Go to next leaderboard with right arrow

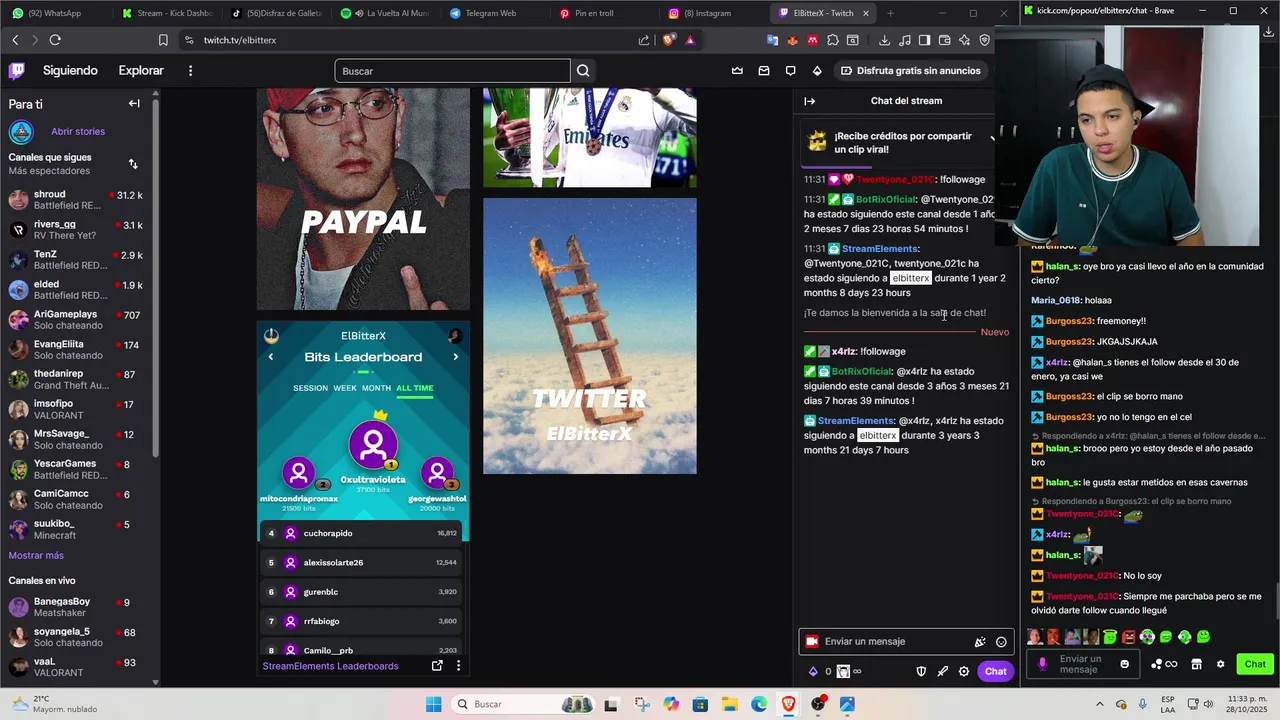[x=455, y=357]
